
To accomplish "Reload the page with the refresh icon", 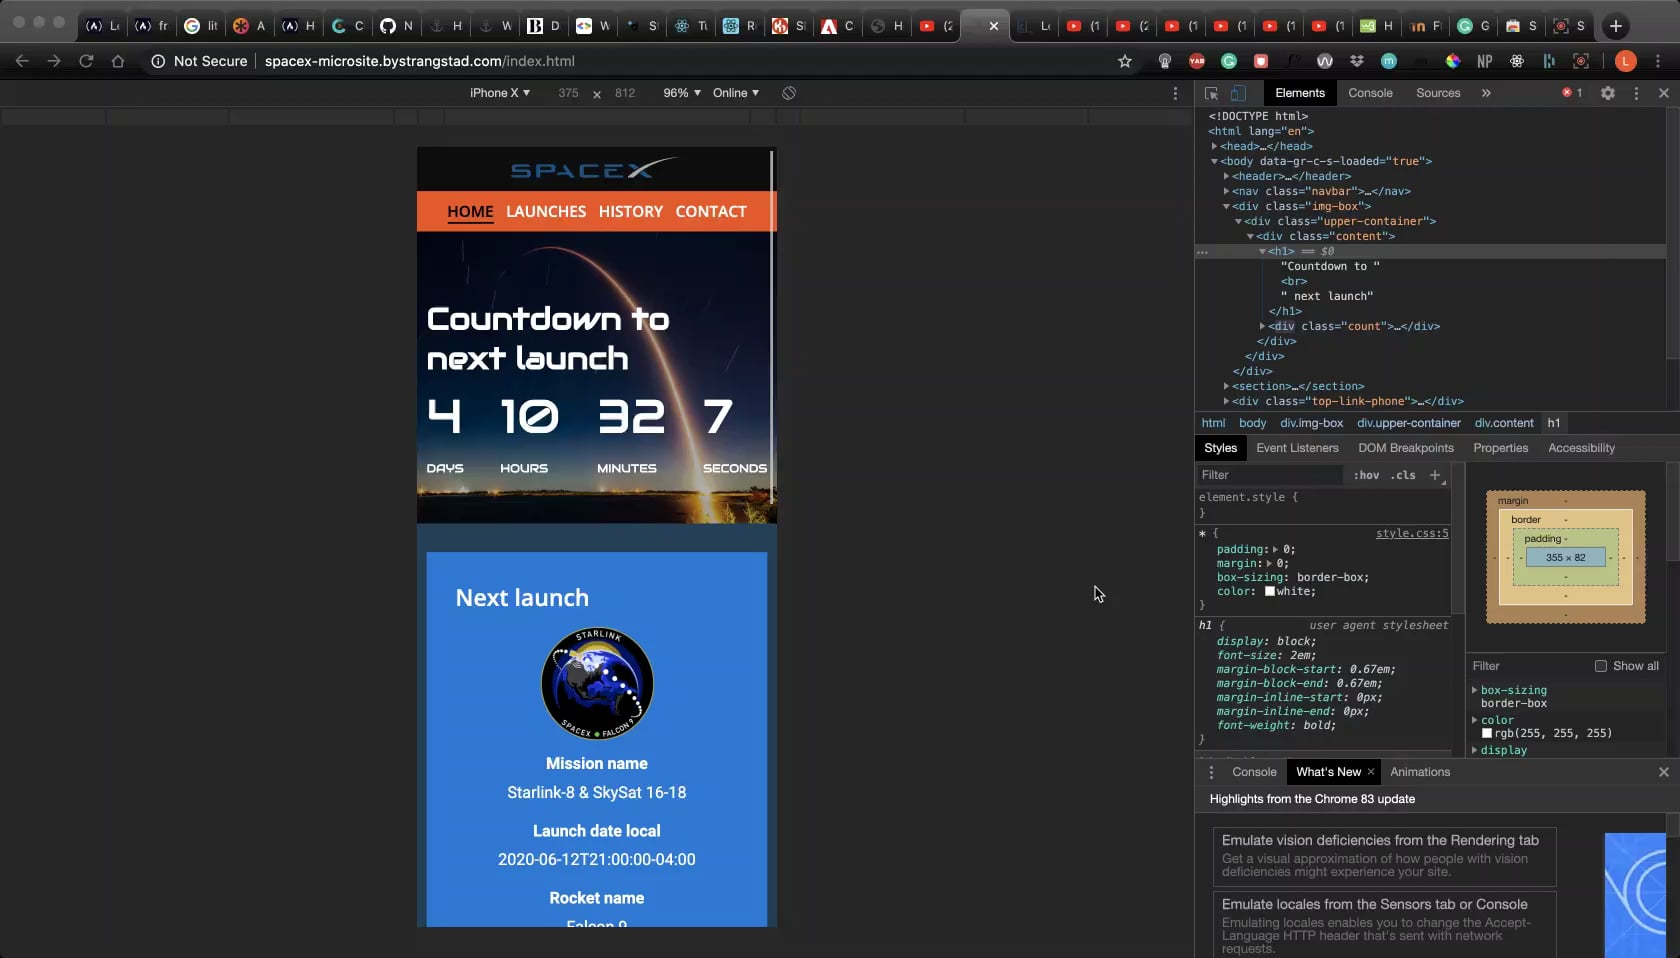I will click(86, 61).
